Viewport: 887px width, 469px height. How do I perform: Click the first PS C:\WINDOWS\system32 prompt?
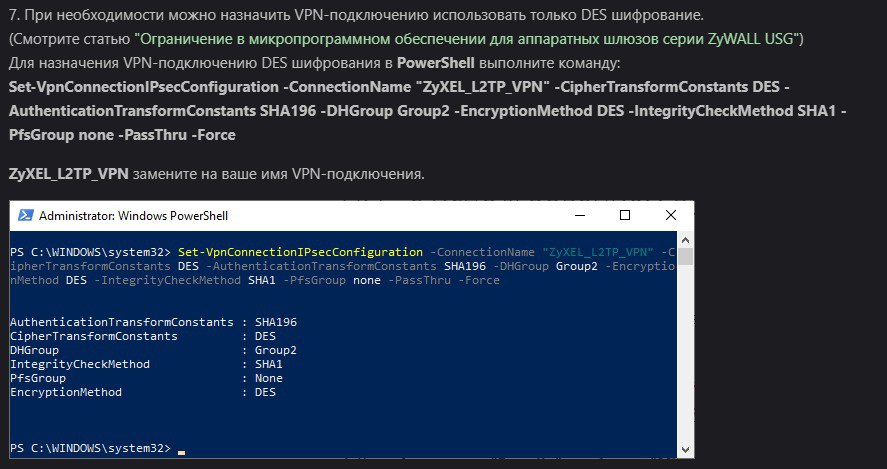click(90, 251)
